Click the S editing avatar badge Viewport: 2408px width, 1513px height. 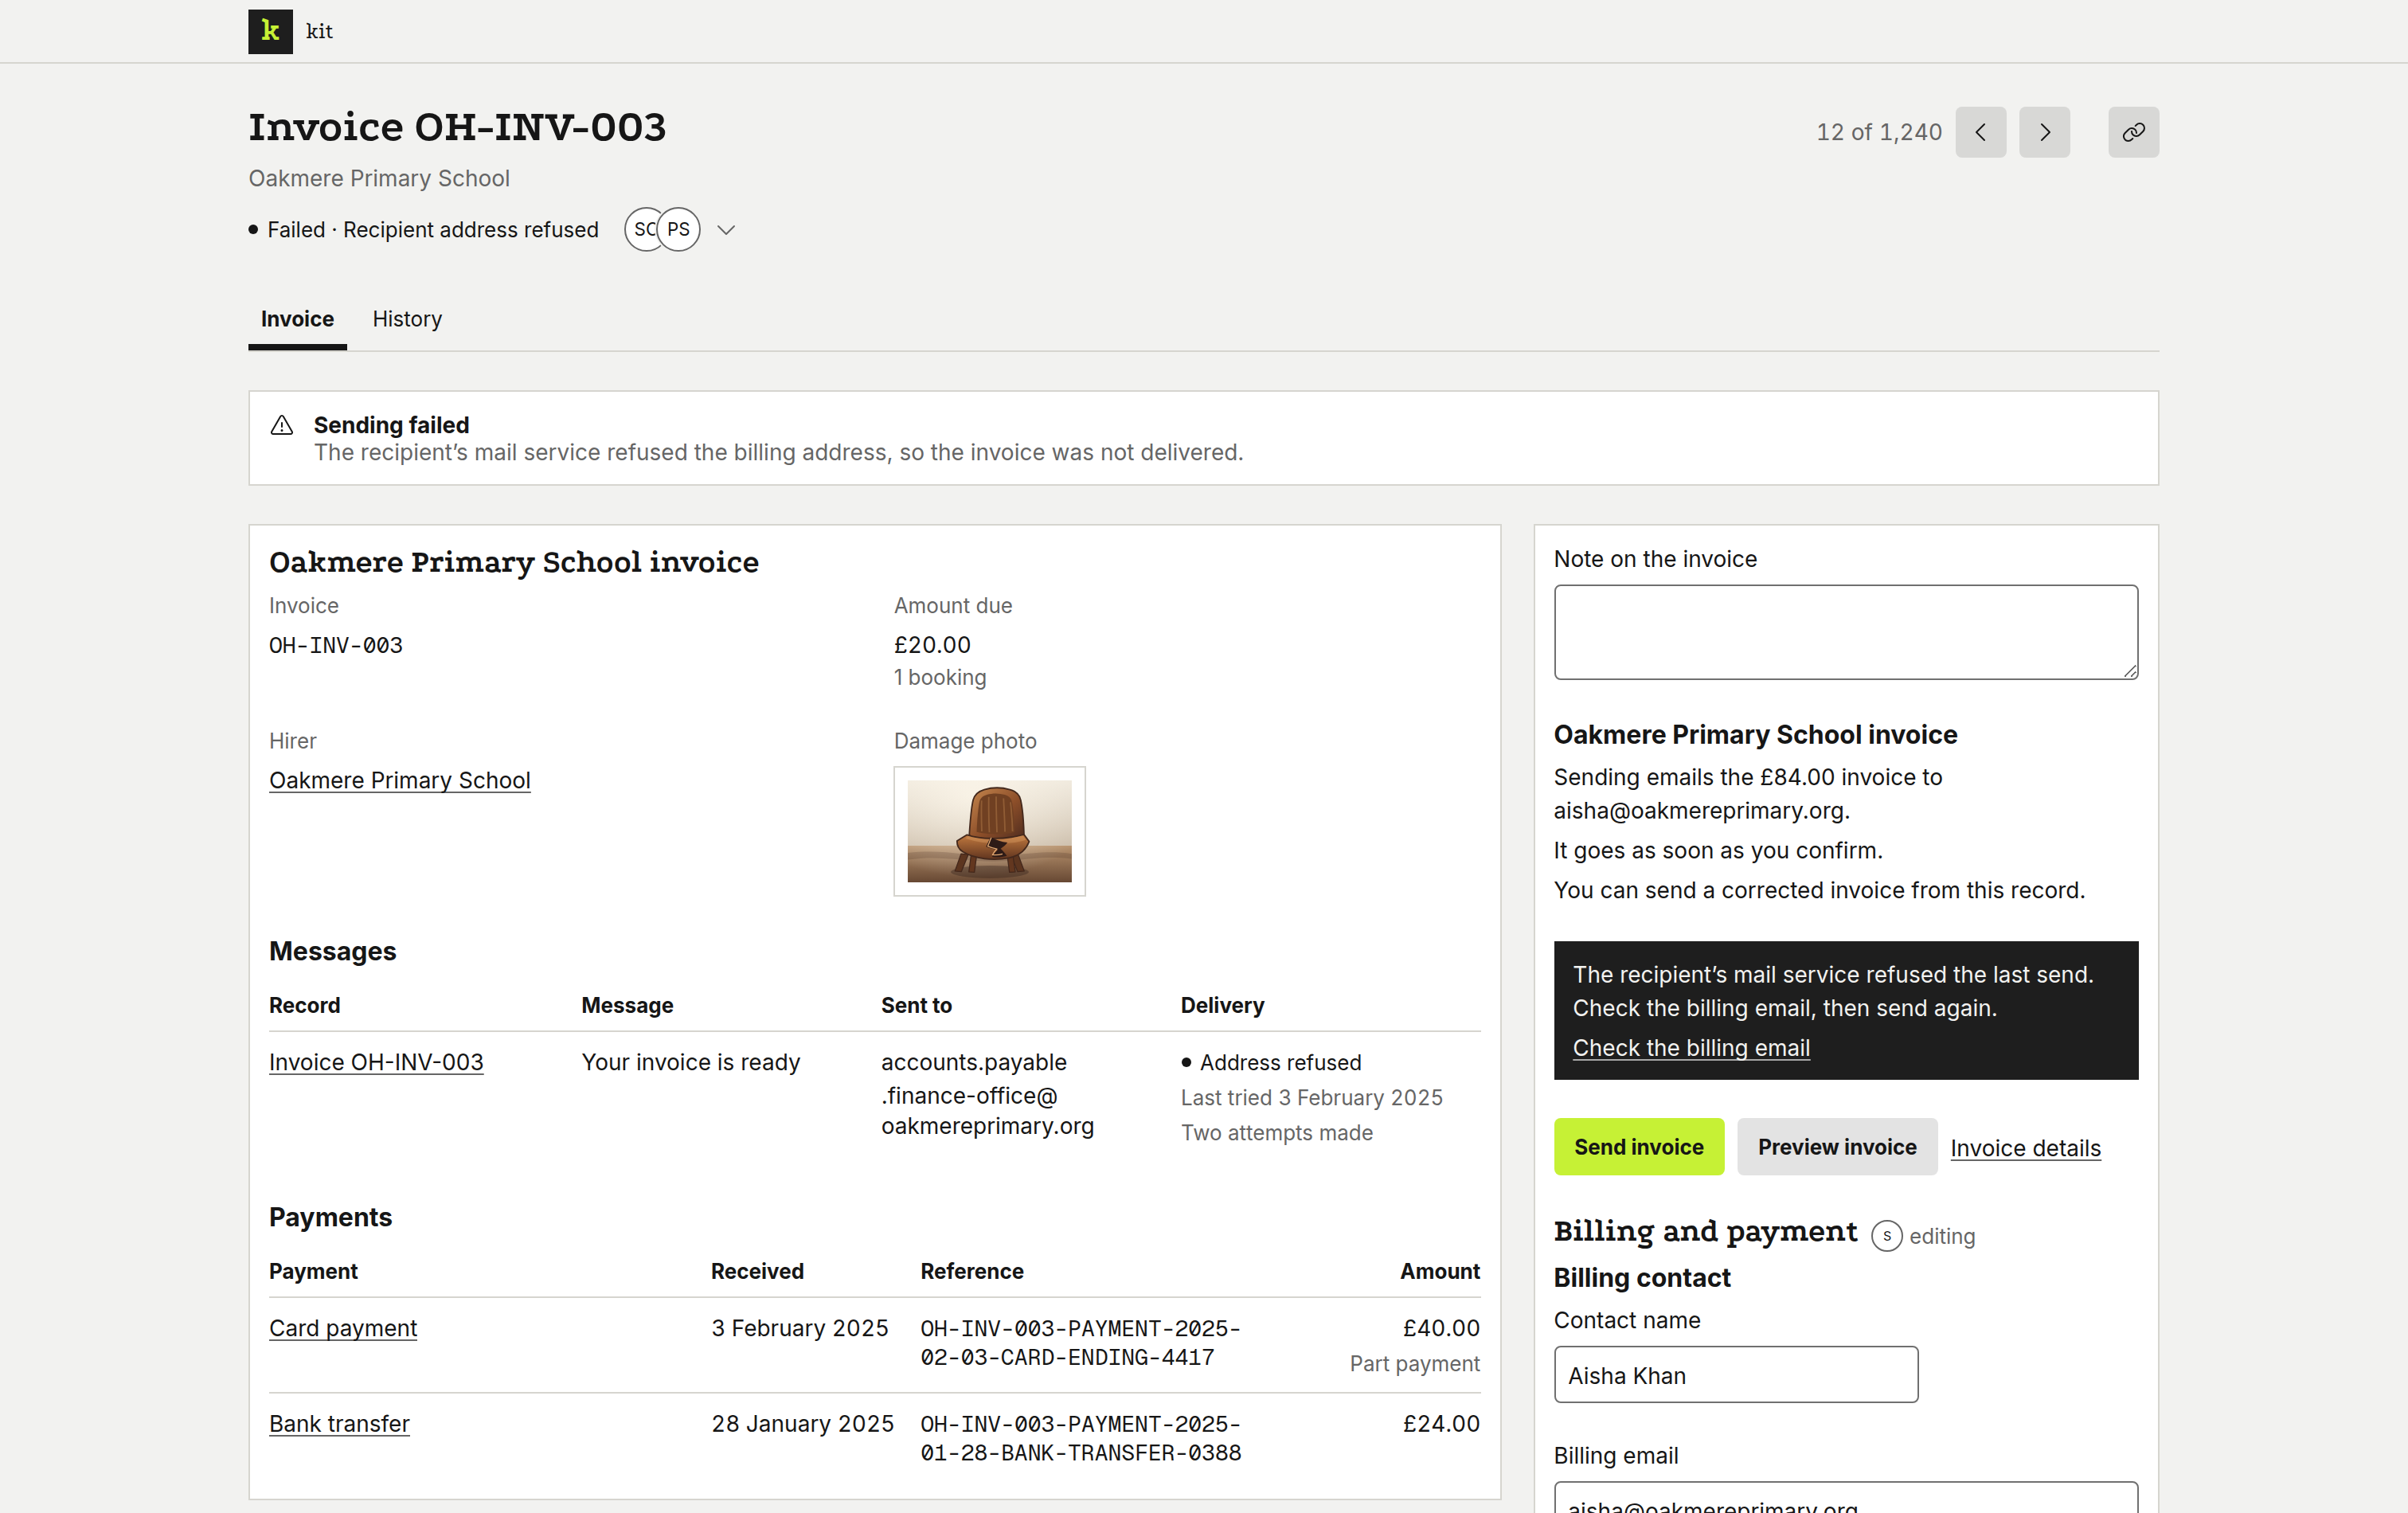click(x=1886, y=1236)
